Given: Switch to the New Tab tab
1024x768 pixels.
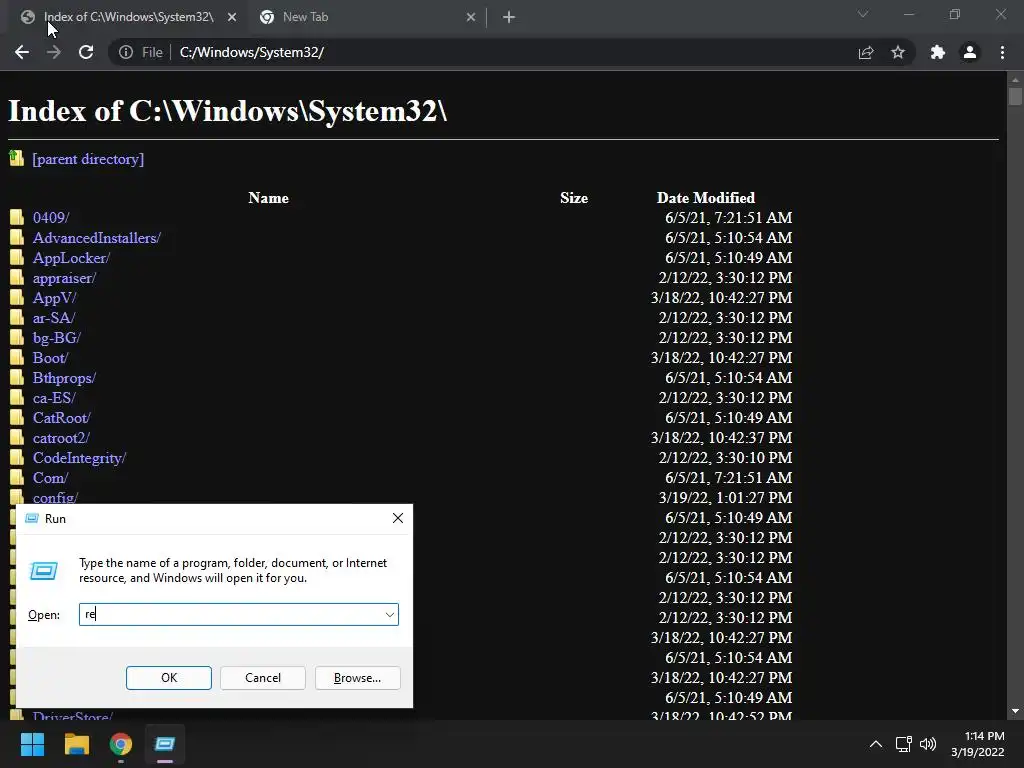Looking at the screenshot, I should 366,18.
